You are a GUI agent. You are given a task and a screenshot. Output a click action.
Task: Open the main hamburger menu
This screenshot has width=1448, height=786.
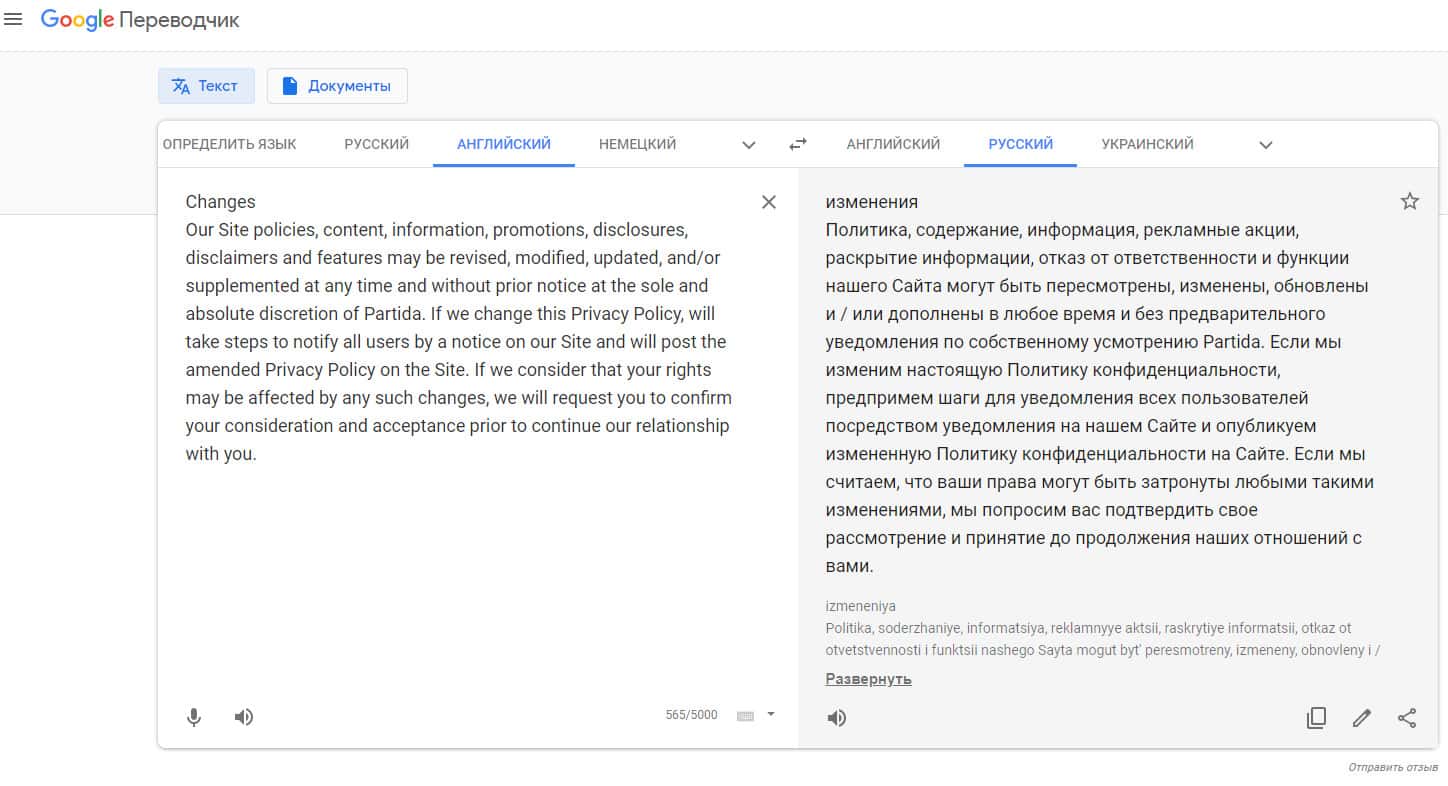pyautogui.click(x=14, y=19)
